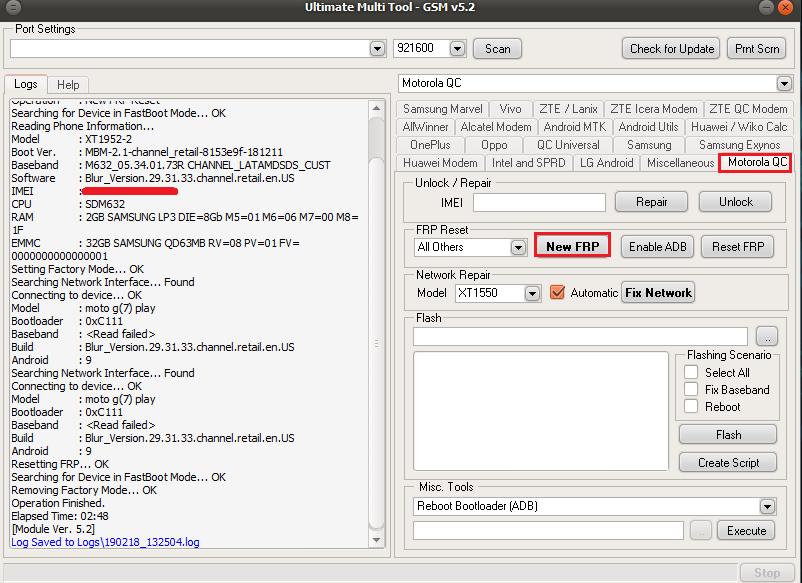
Task: Click the Fix Network button
Action: pyautogui.click(x=658, y=293)
